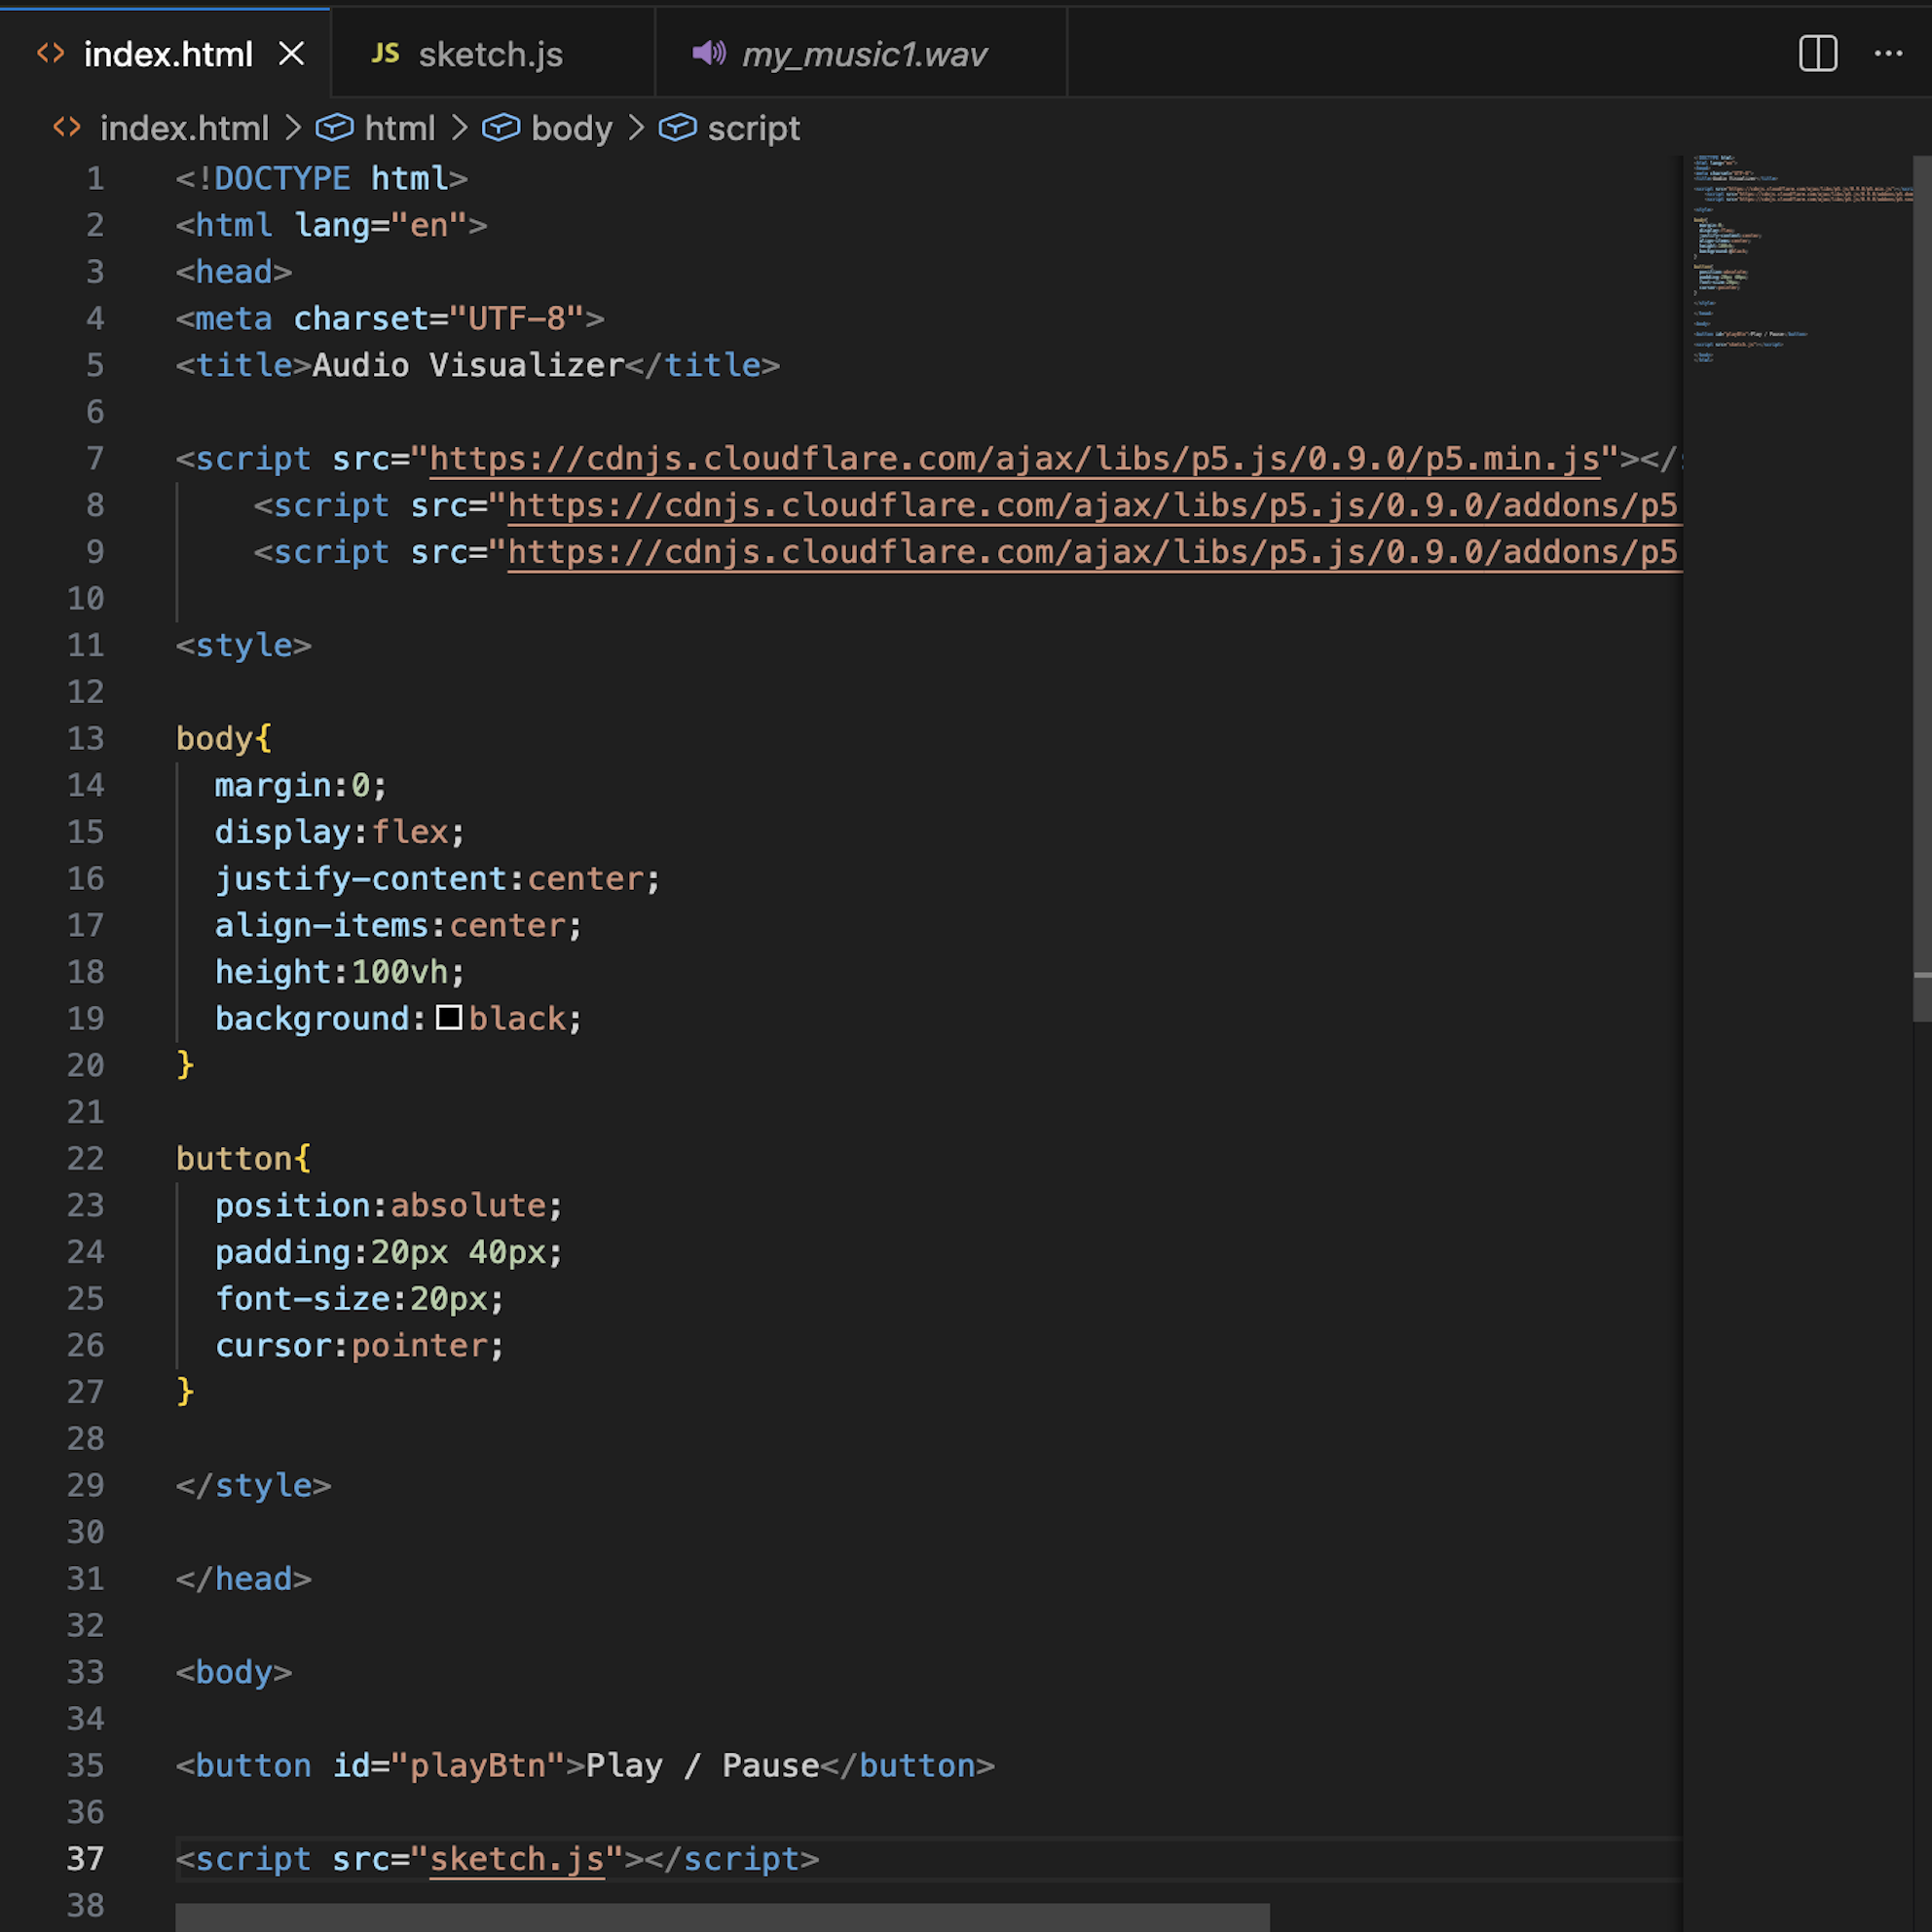The image size is (1932, 1932).
Task: Click the closing </style> tag
Action: click(x=254, y=1486)
